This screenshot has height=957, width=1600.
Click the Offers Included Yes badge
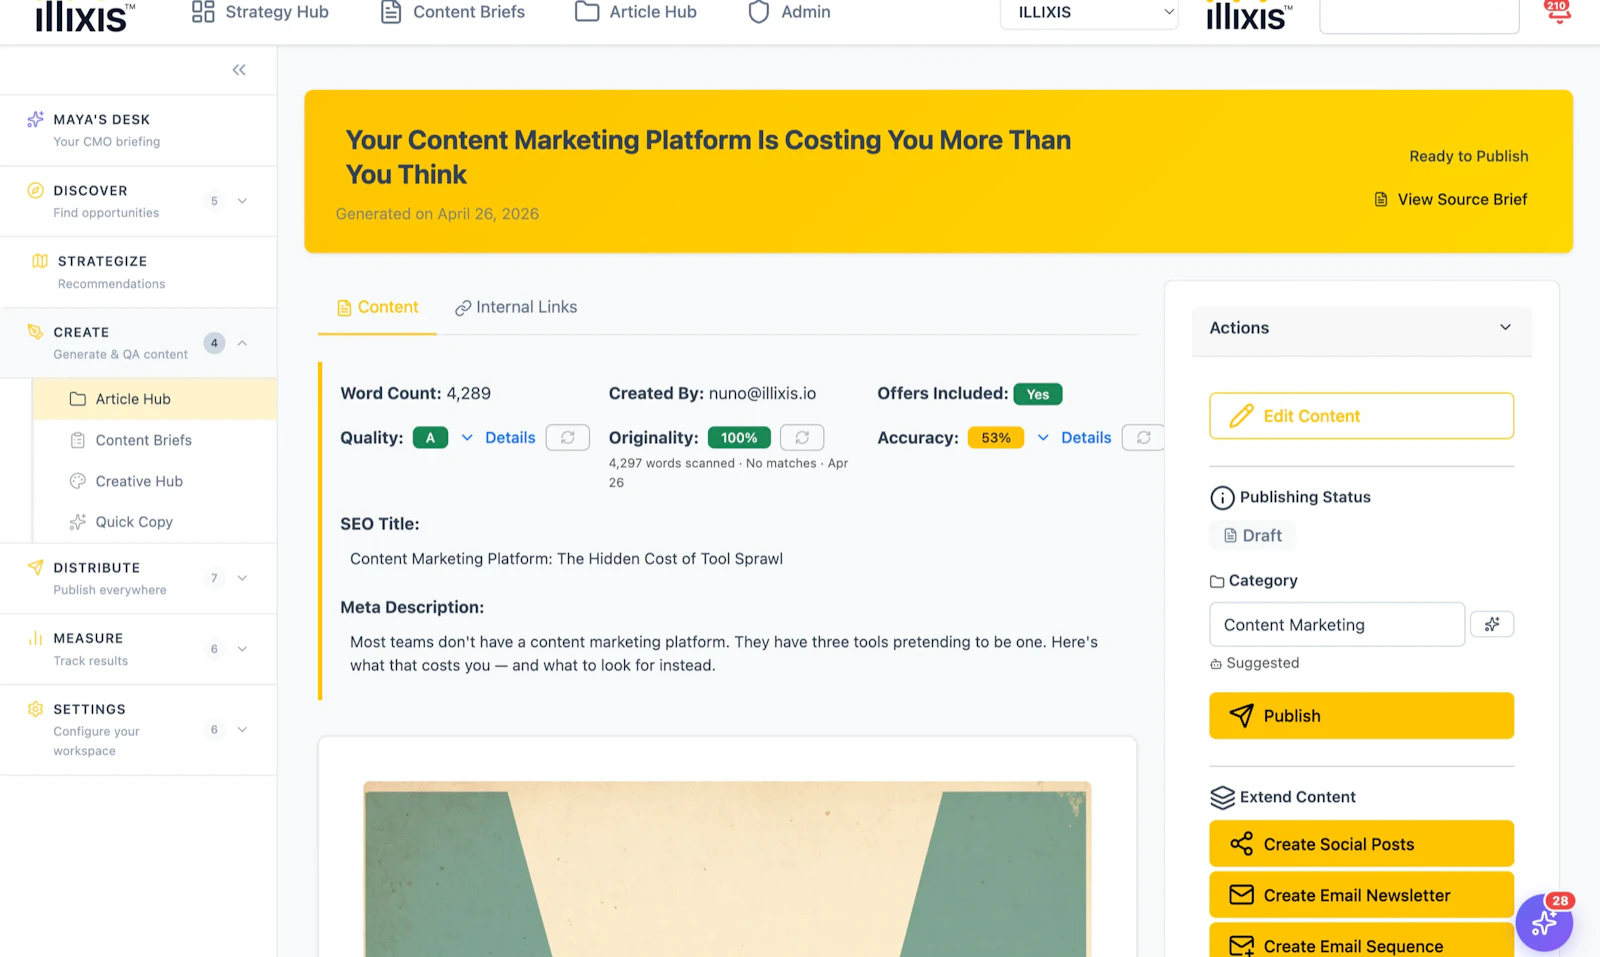pos(1038,394)
